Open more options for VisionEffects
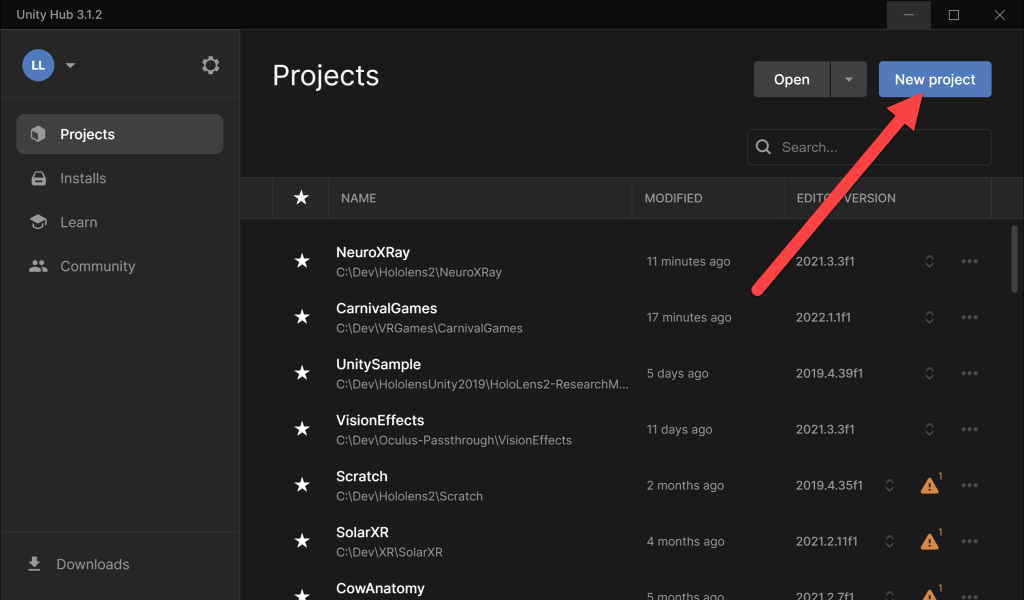This screenshot has width=1024, height=600. [x=969, y=429]
